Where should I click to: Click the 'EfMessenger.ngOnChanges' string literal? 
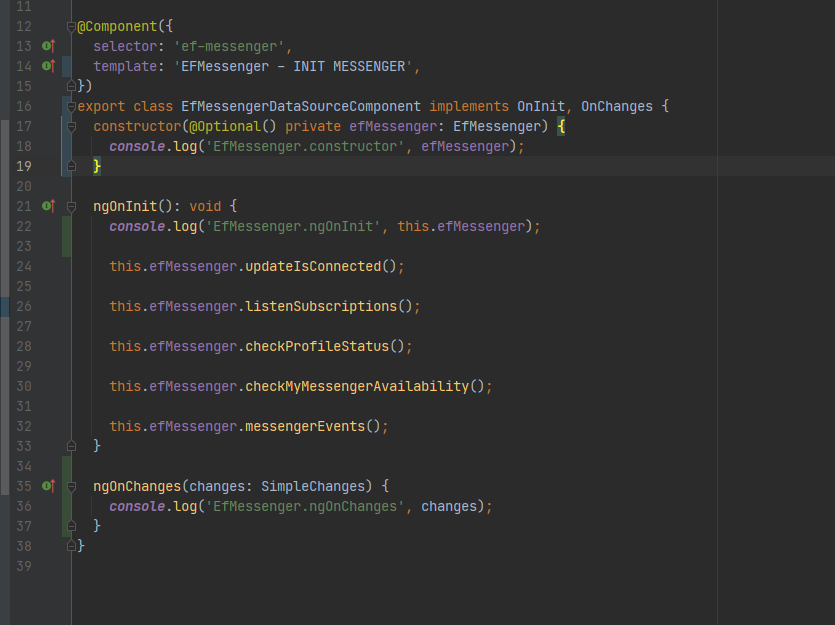(x=305, y=506)
